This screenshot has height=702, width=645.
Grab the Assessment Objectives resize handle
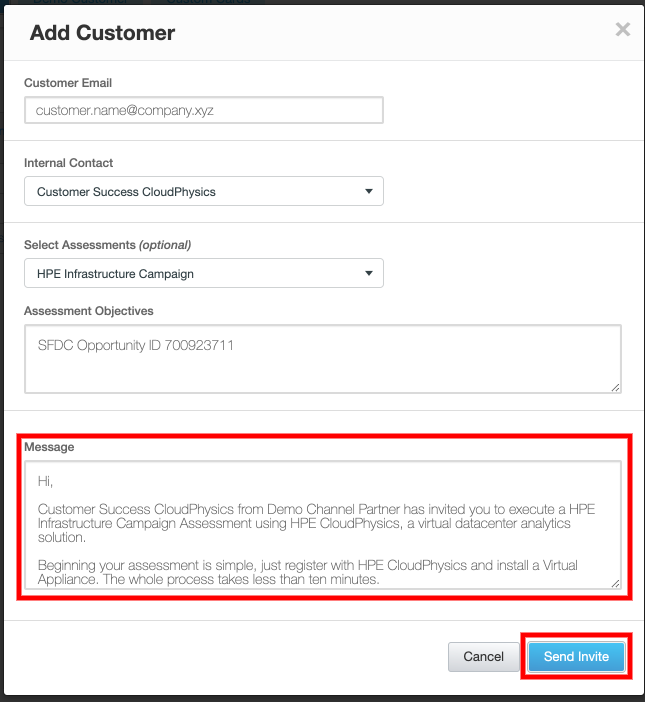click(615, 387)
